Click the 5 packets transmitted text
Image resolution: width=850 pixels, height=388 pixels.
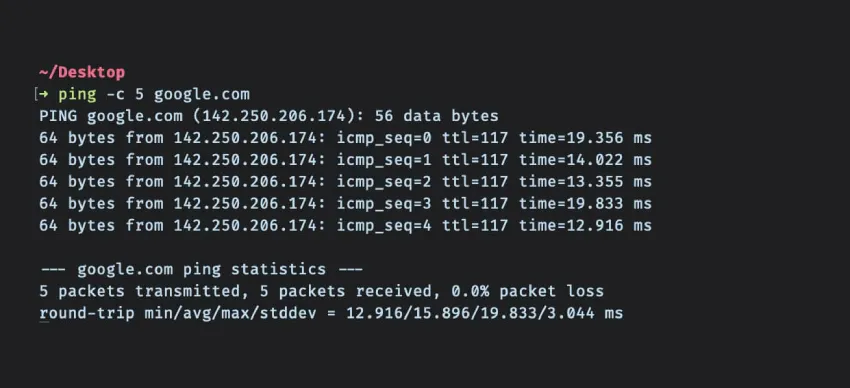140,291
